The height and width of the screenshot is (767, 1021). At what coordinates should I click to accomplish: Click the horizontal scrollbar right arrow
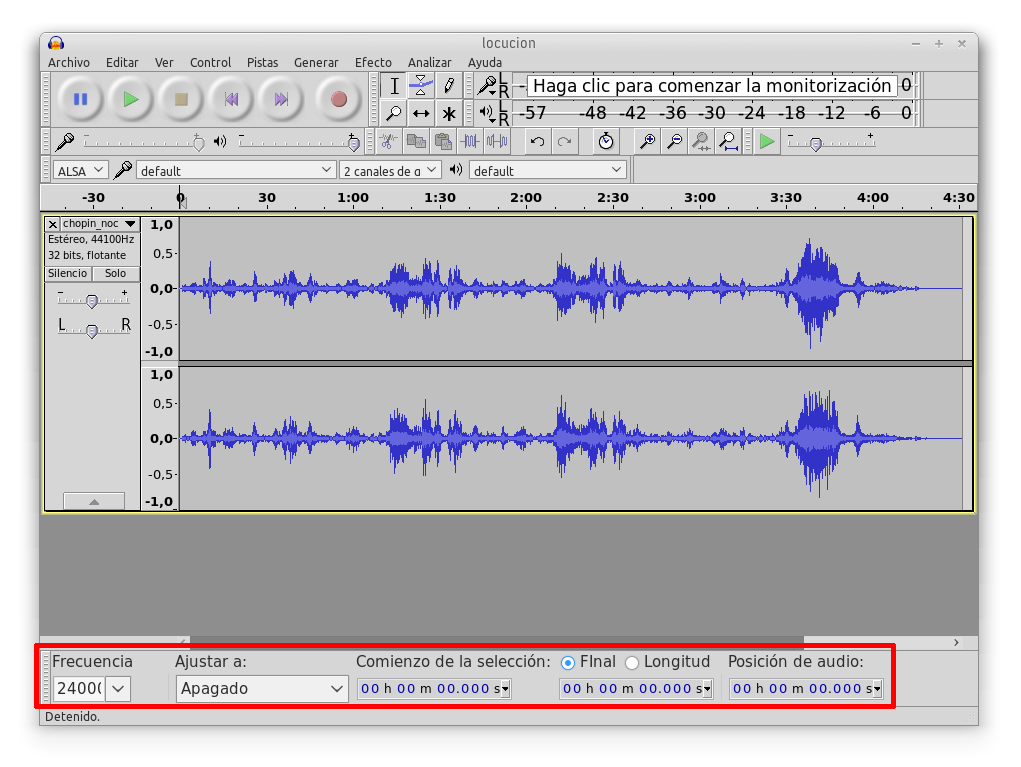[x=956, y=642]
